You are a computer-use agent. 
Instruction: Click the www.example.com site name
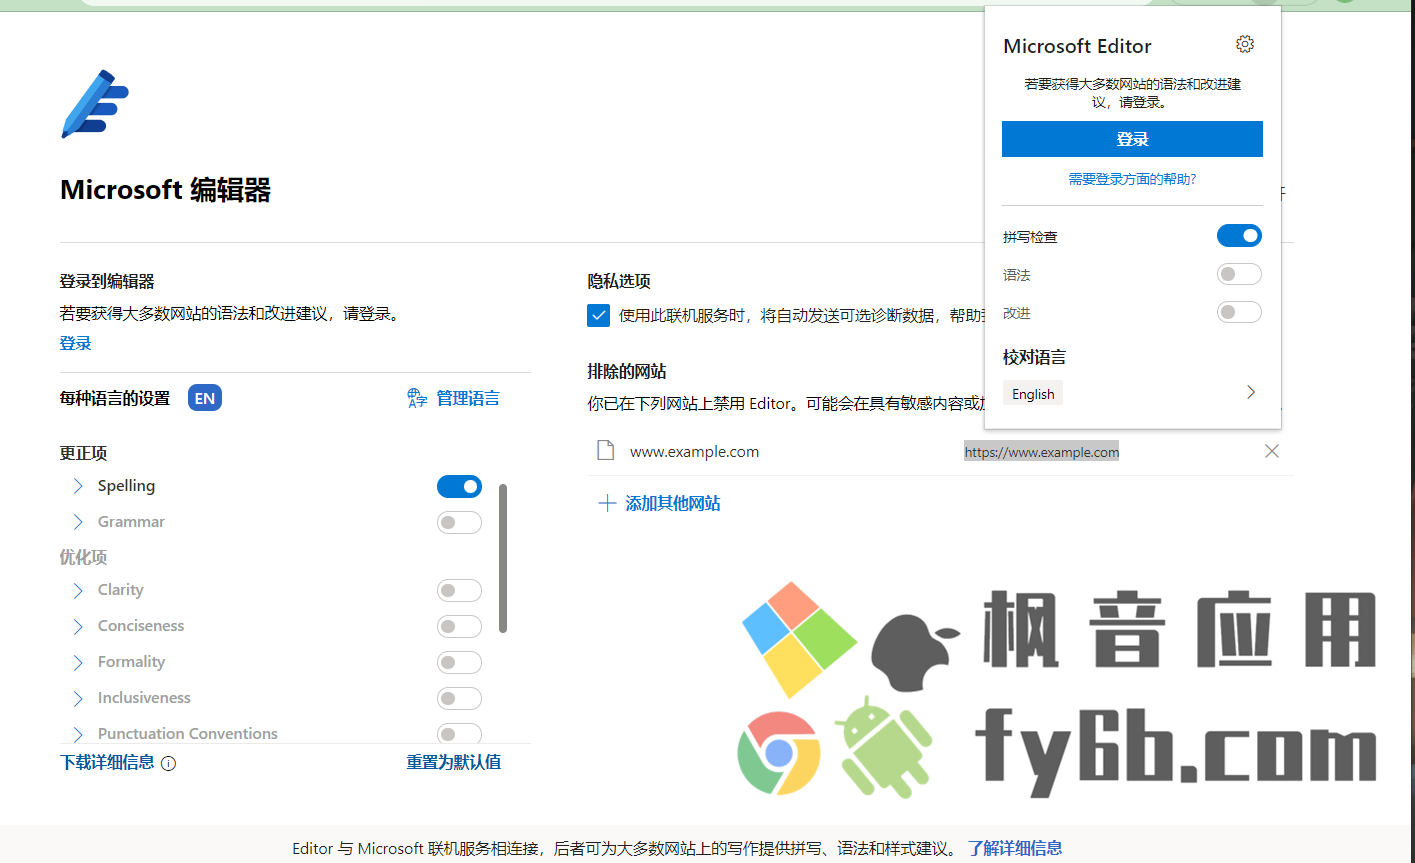(x=694, y=452)
